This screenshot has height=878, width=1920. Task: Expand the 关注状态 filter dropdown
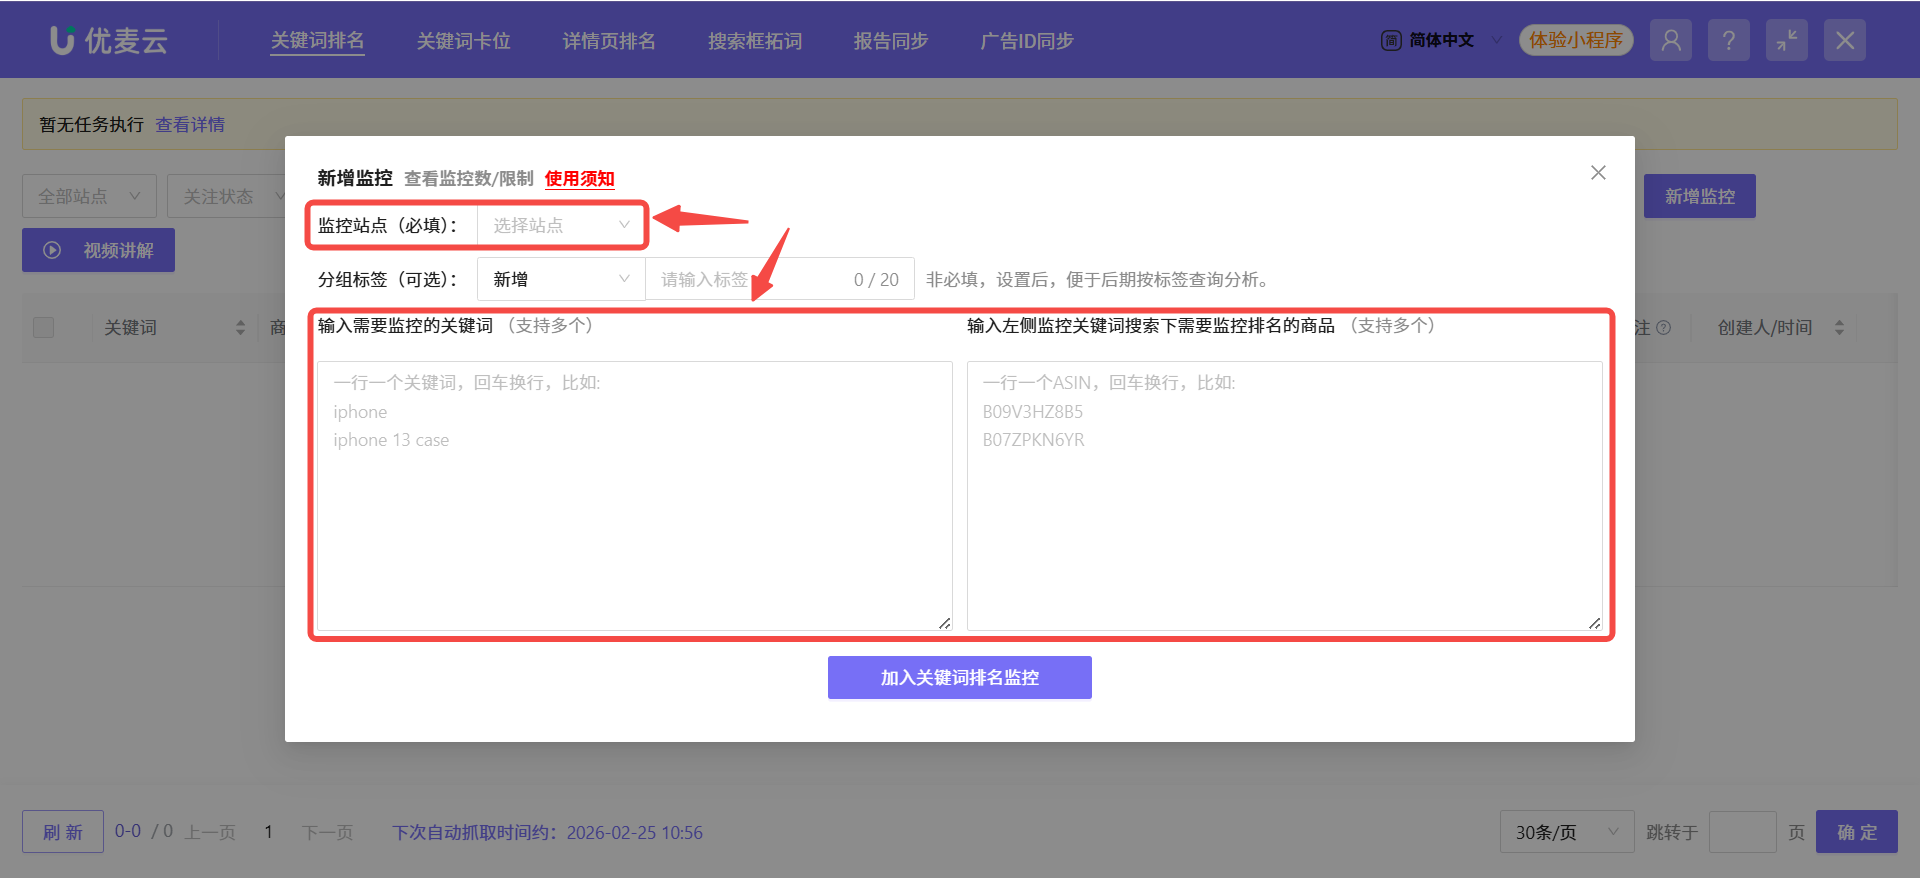228,196
